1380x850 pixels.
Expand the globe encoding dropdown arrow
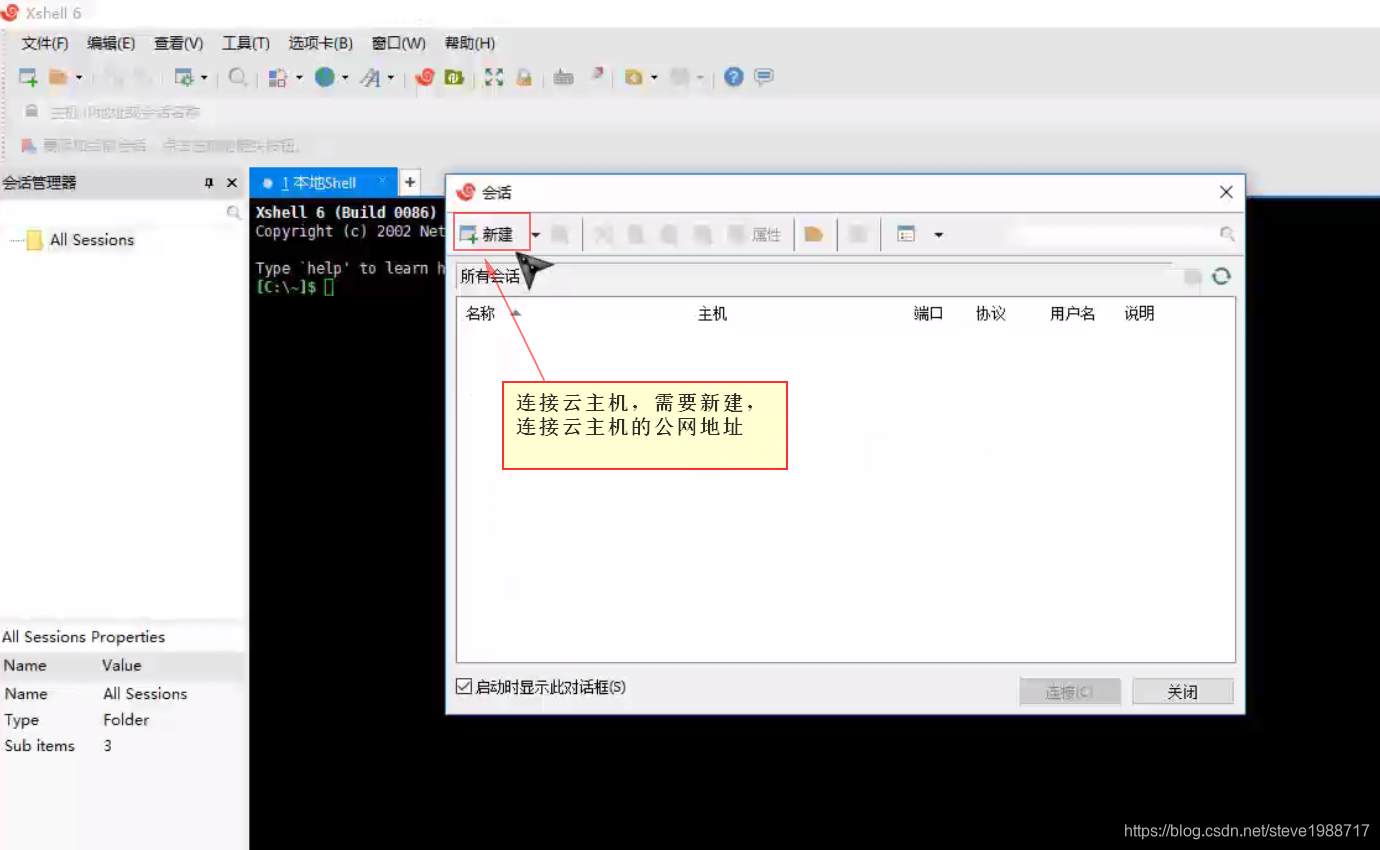pyautogui.click(x=345, y=78)
